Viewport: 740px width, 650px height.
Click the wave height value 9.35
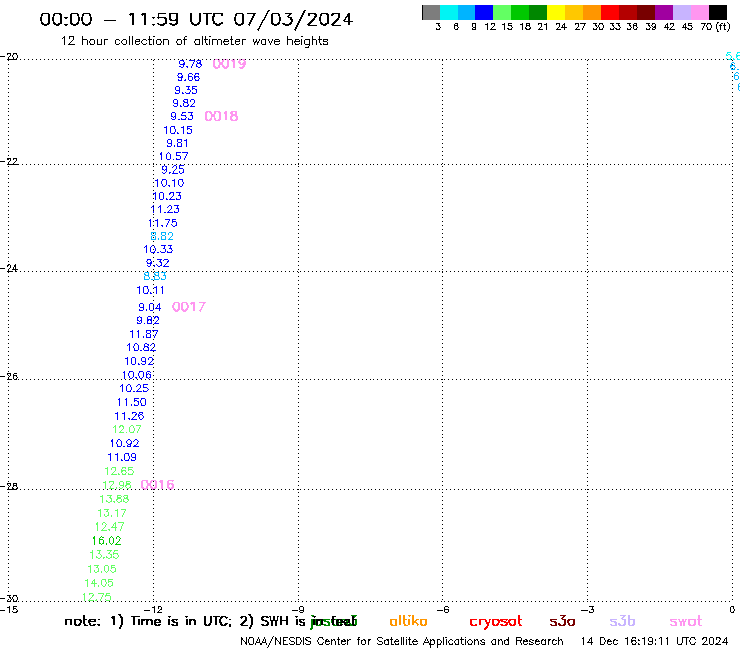tap(186, 90)
